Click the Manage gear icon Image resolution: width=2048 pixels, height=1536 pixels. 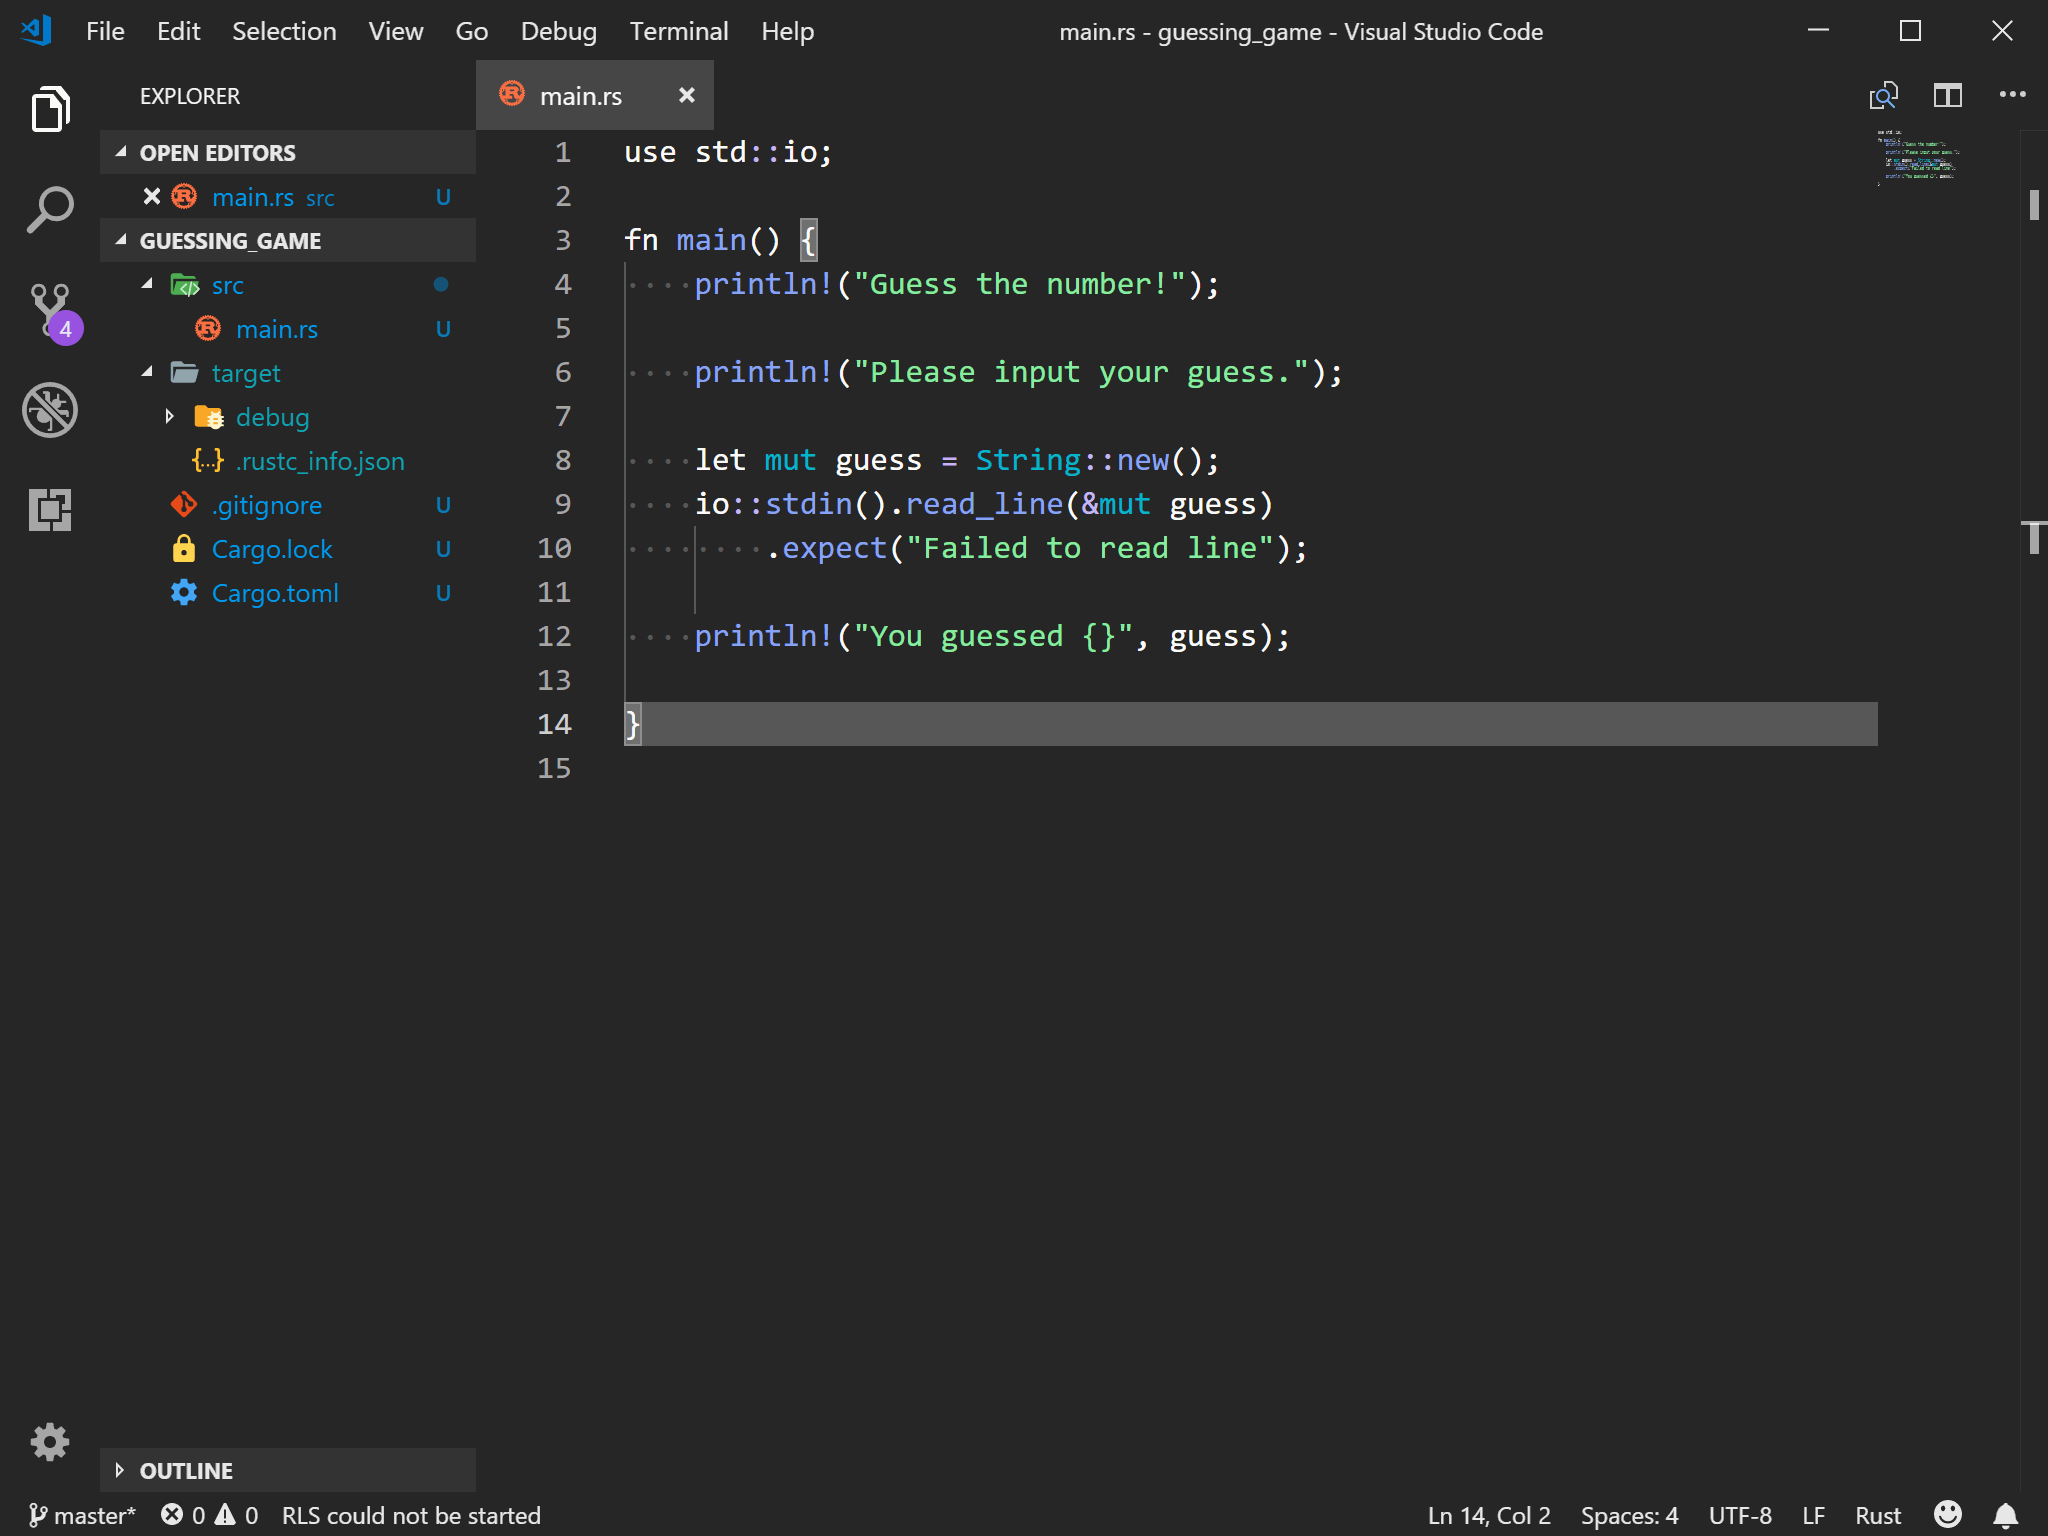[49, 1441]
